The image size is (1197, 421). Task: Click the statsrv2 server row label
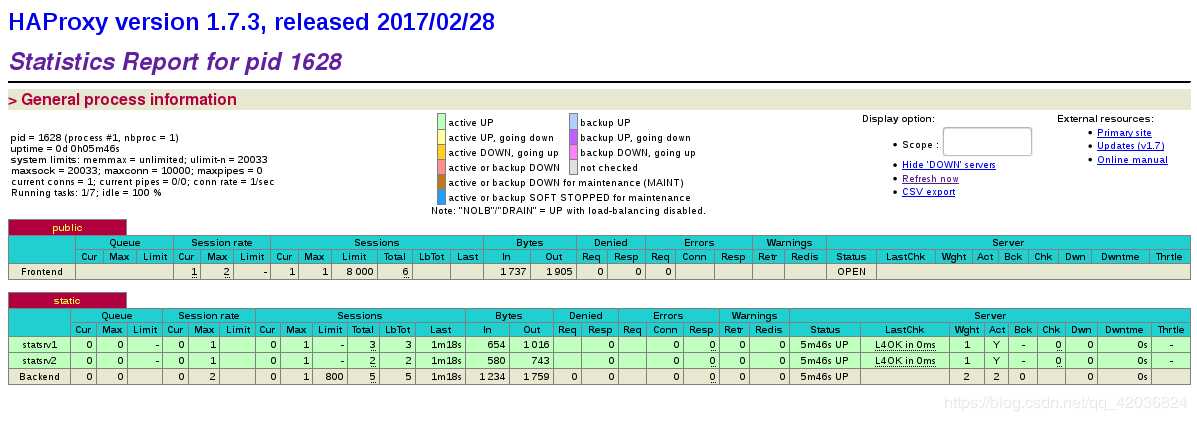coord(40,361)
